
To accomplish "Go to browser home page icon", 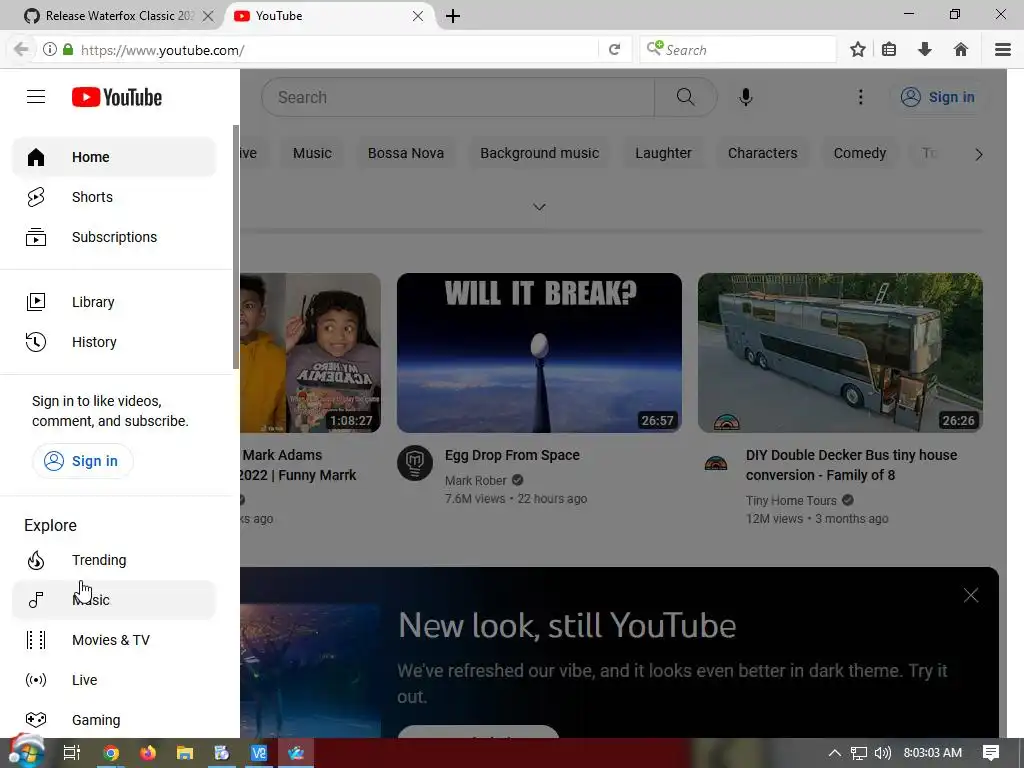I will coord(961,50).
